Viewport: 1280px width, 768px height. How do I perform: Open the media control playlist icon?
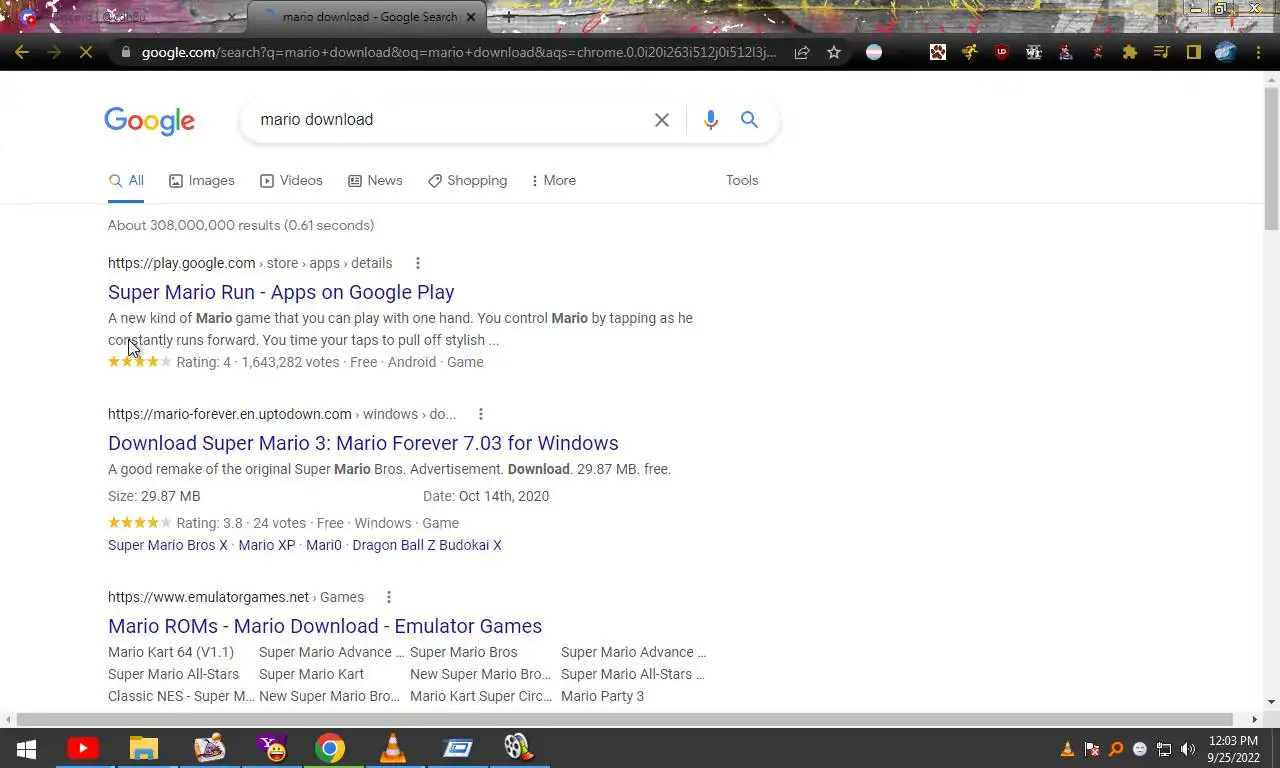[x=1162, y=52]
